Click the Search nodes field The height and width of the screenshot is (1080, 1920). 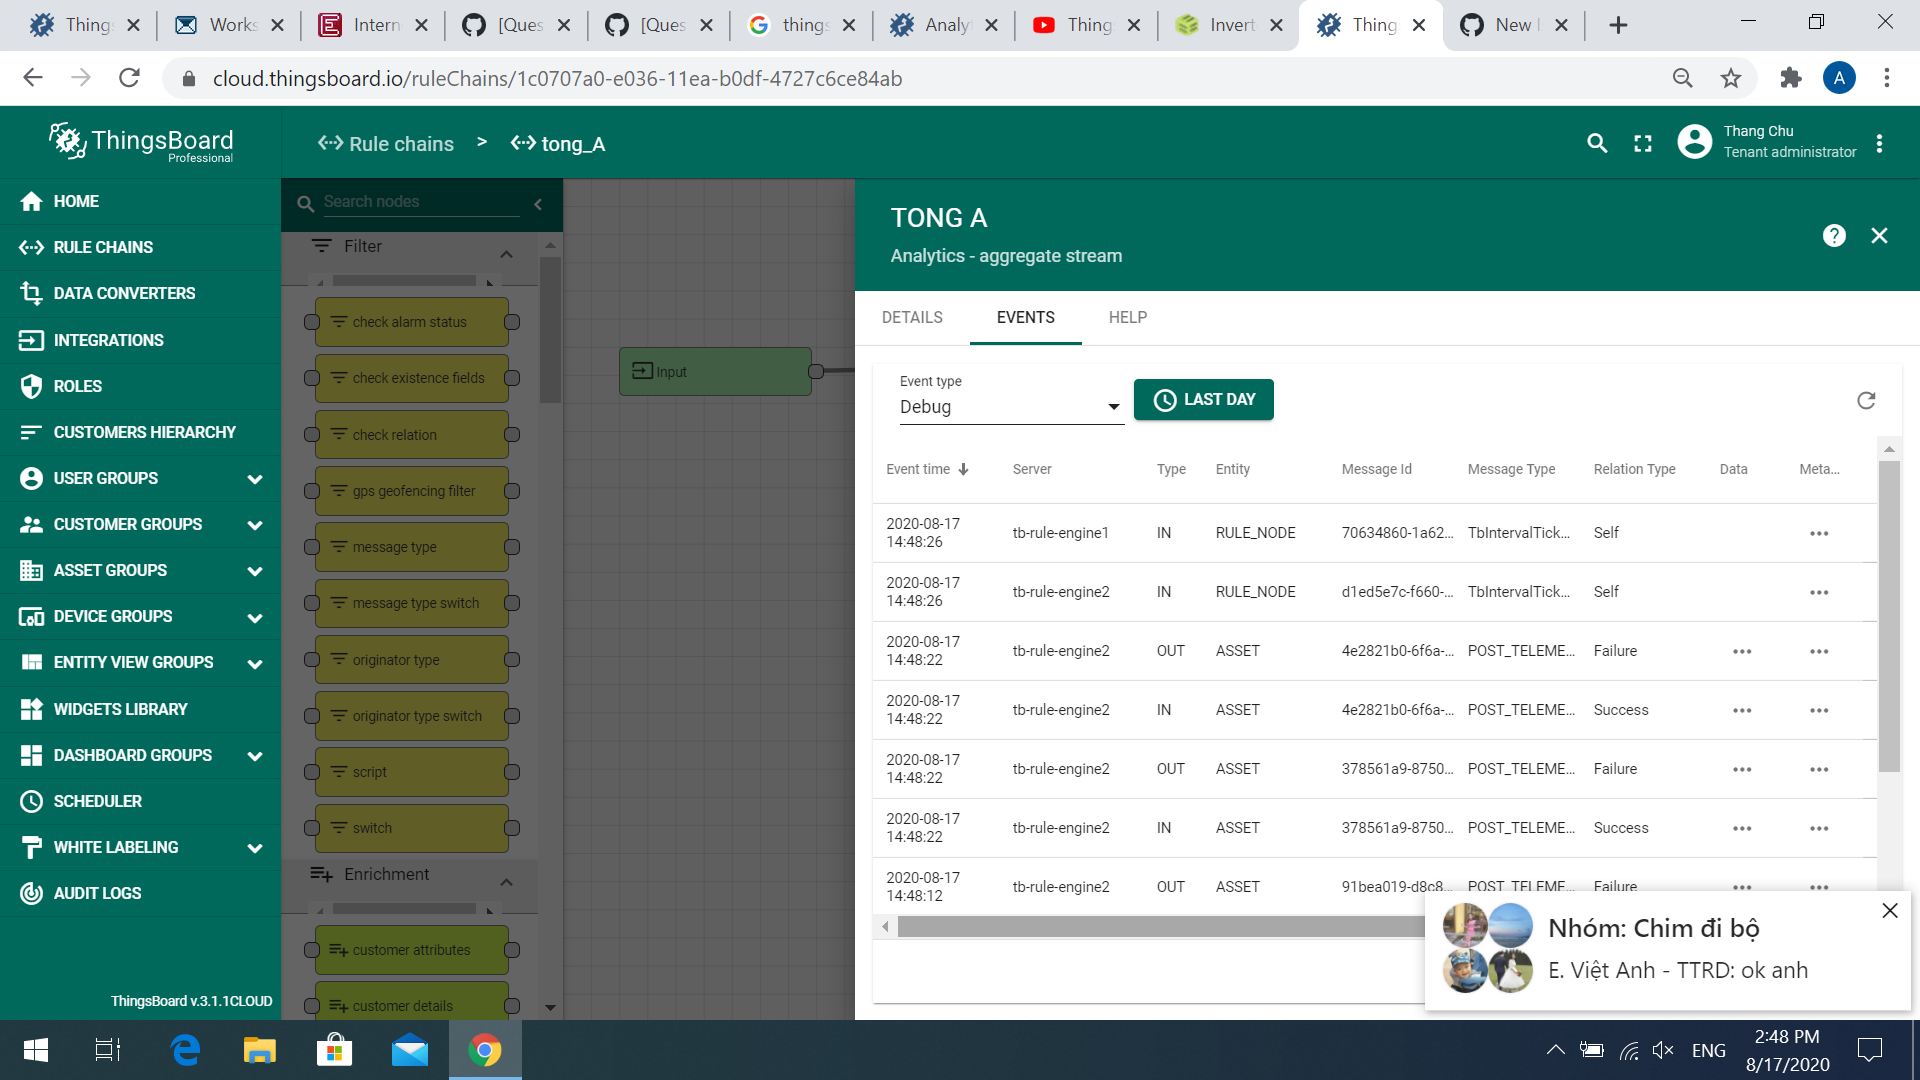(x=420, y=202)
